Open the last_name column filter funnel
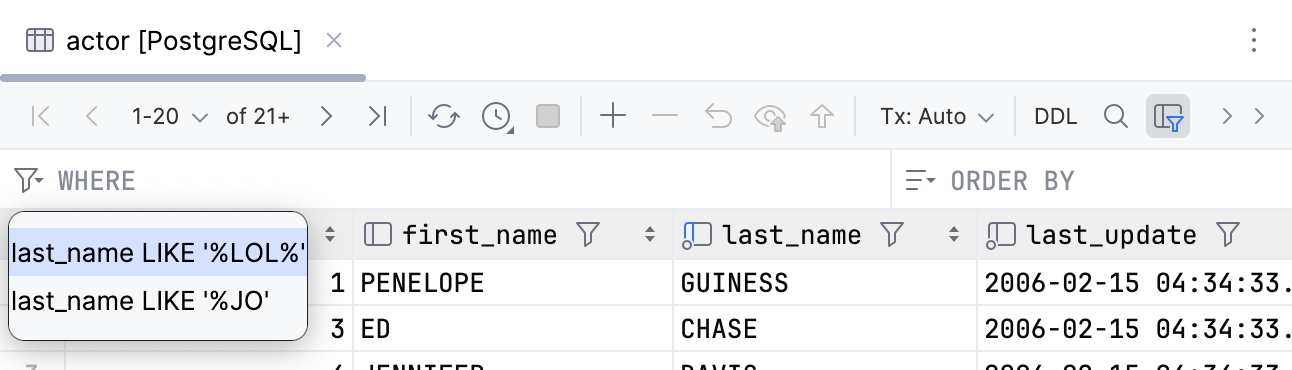1292x370 pixels. [x=891, y=235]
